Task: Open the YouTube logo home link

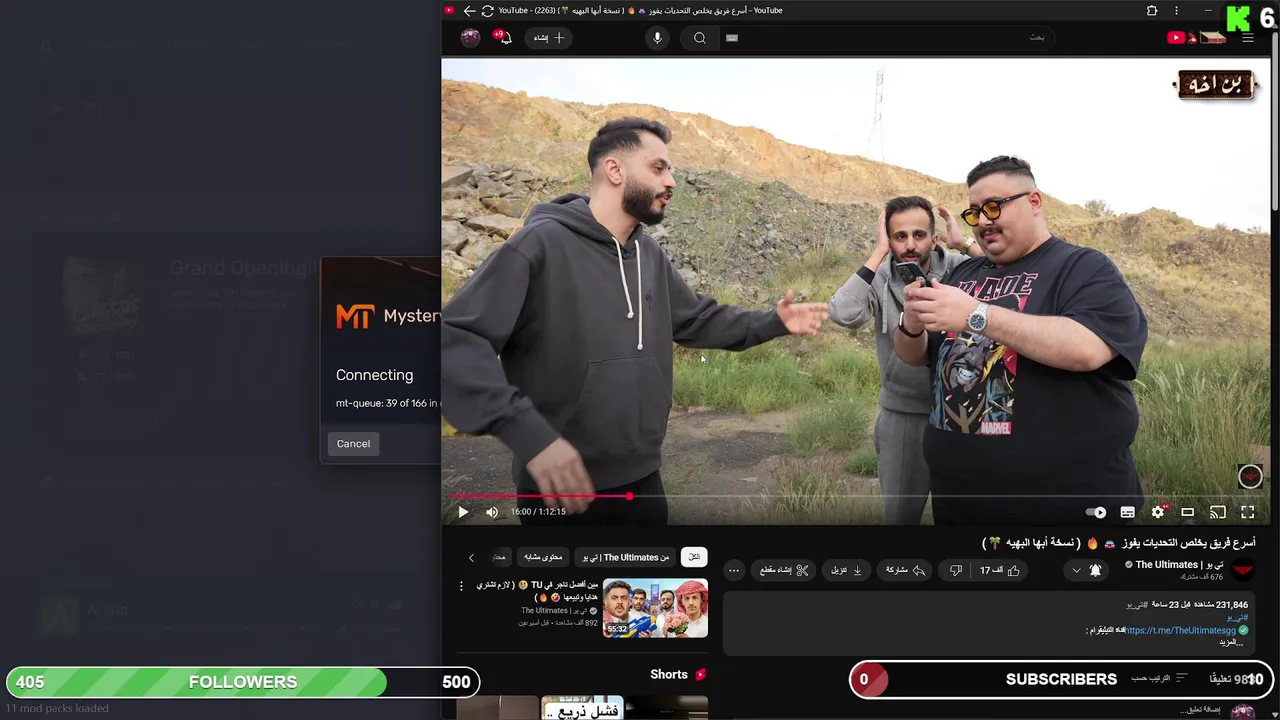Action: pyautogui.click(x=1196, y=38)
